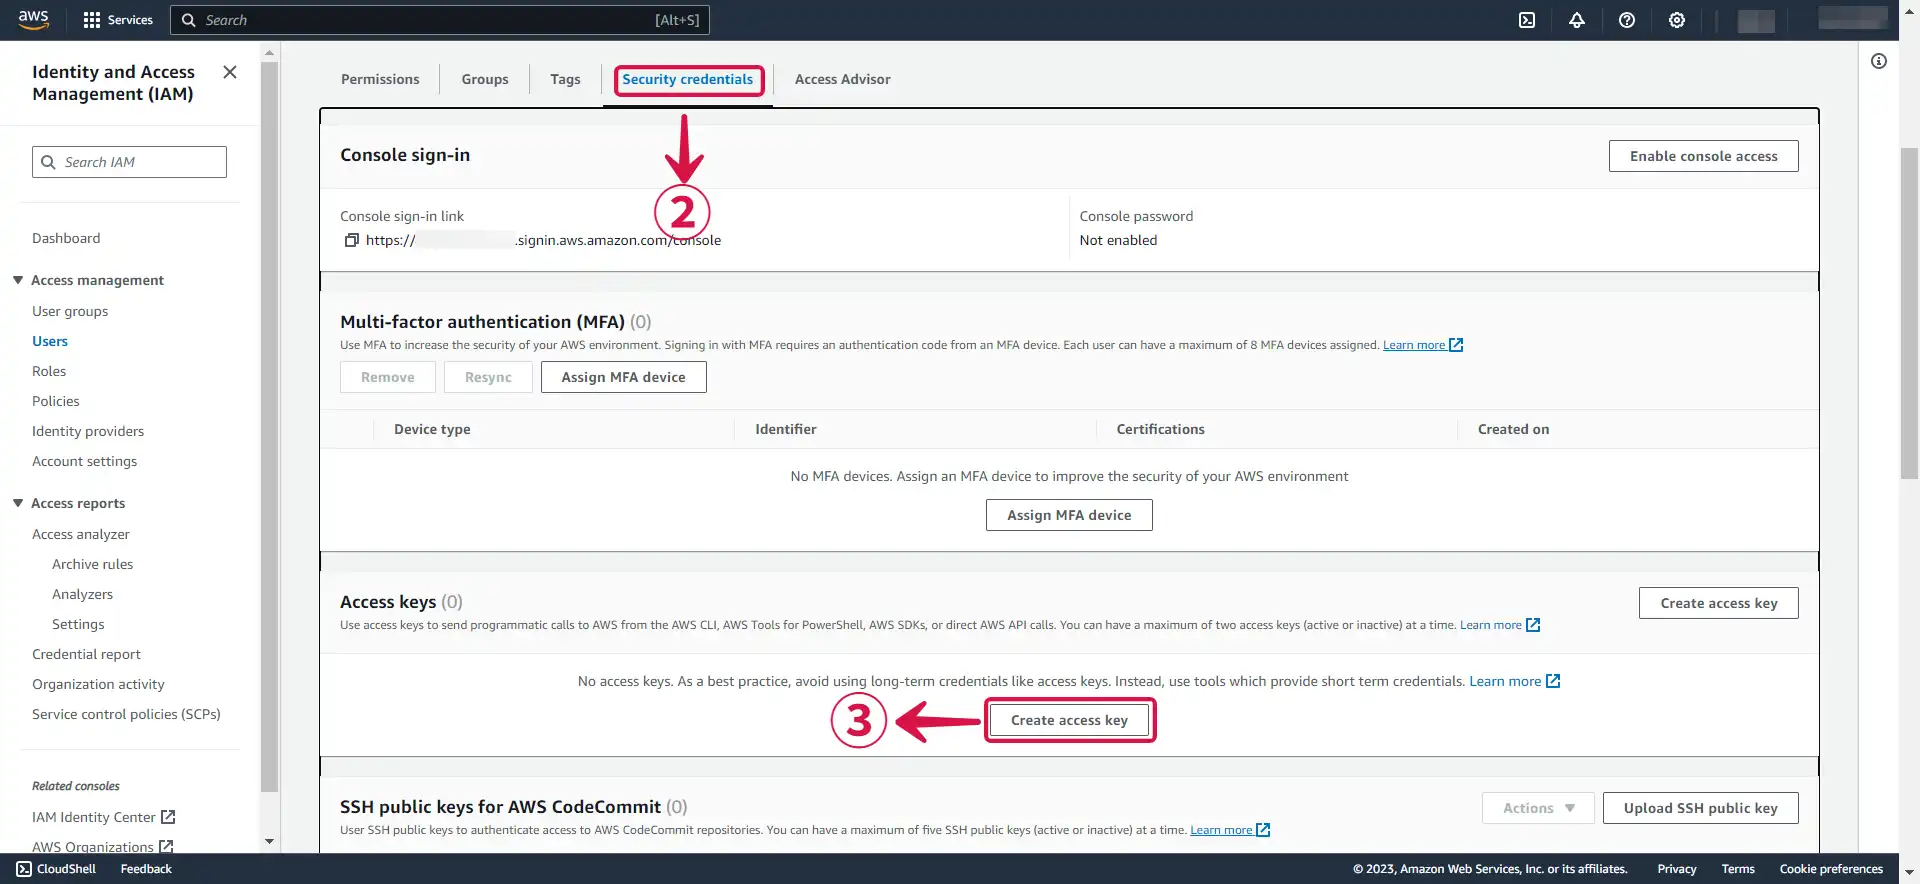Screen dimensions: 1920x884
Task: Click Upload SSH public key button
Action: pyautogui.click(x=1701, y=808)
